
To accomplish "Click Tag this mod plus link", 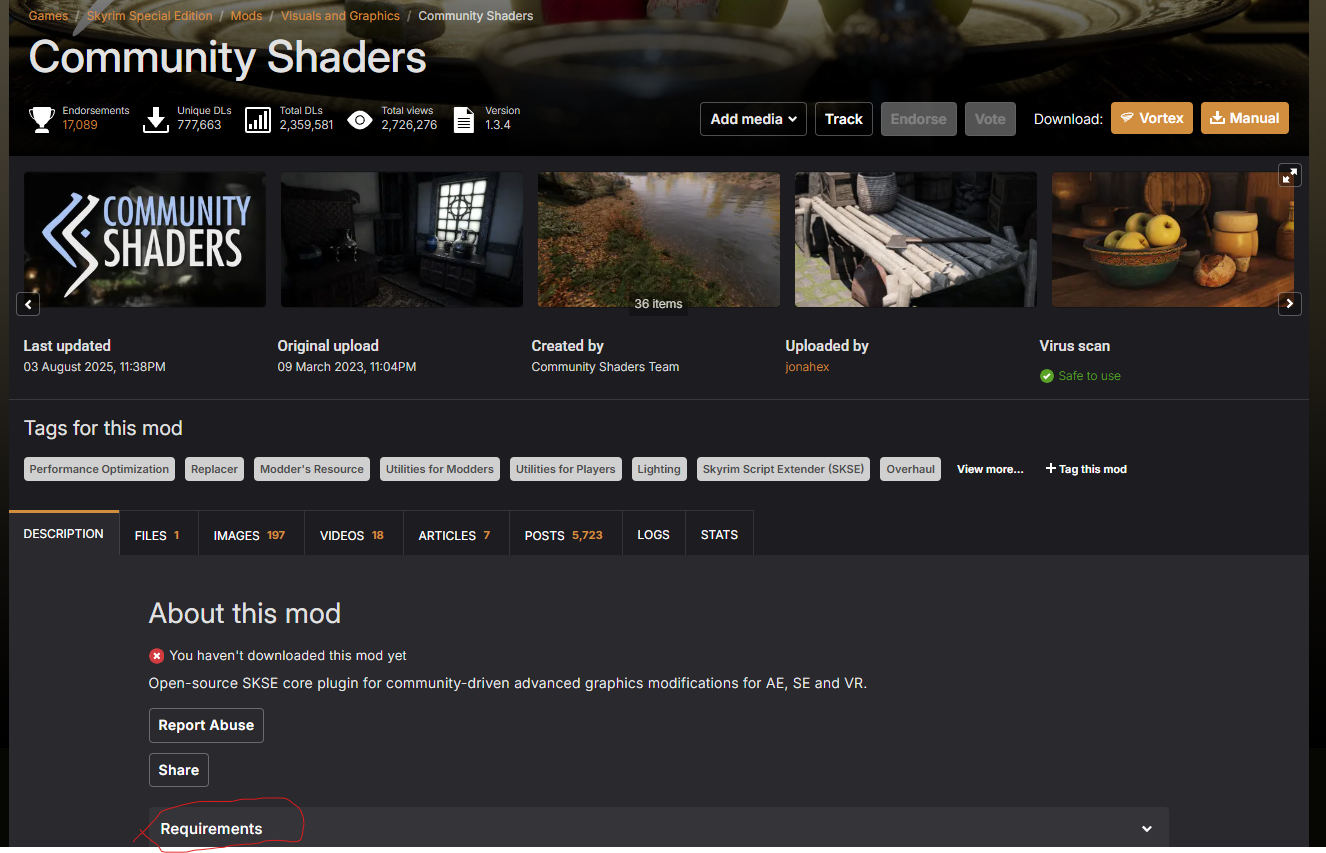I will [x=1086, y=469].
